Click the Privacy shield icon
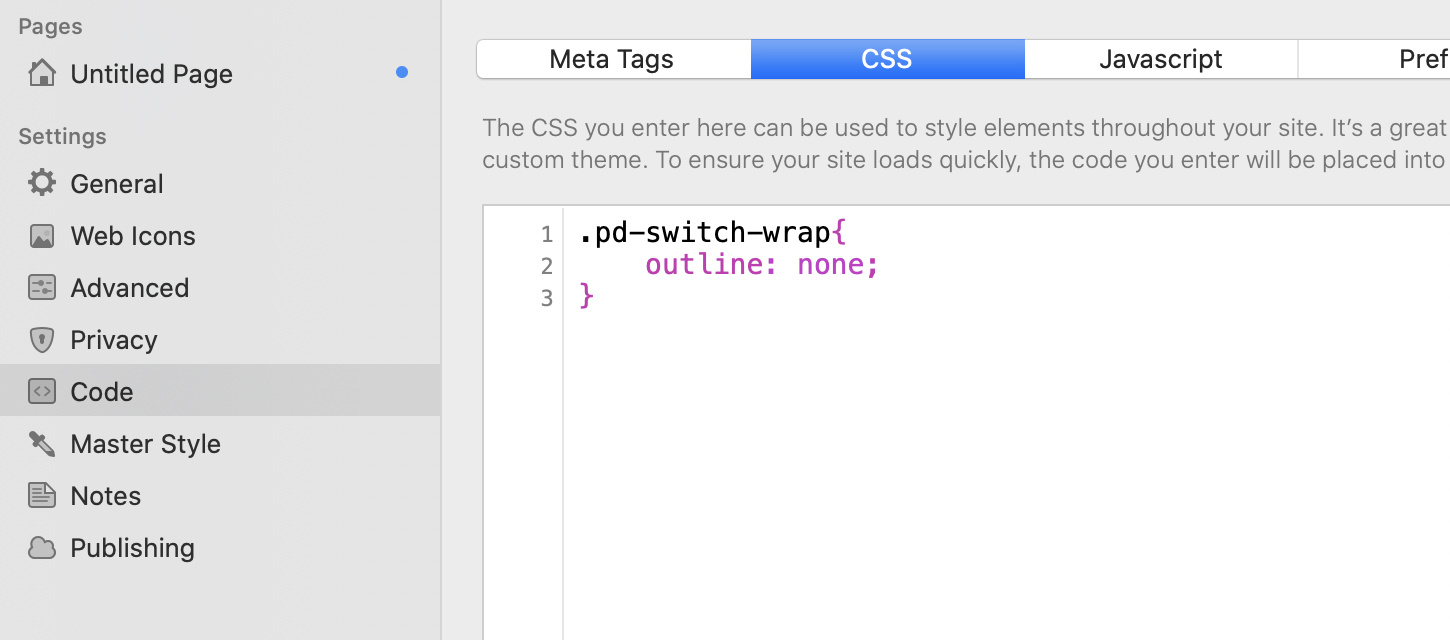The width and height of the screenshot is (1450, 640). pyautogui.click(x=42, y=339)
